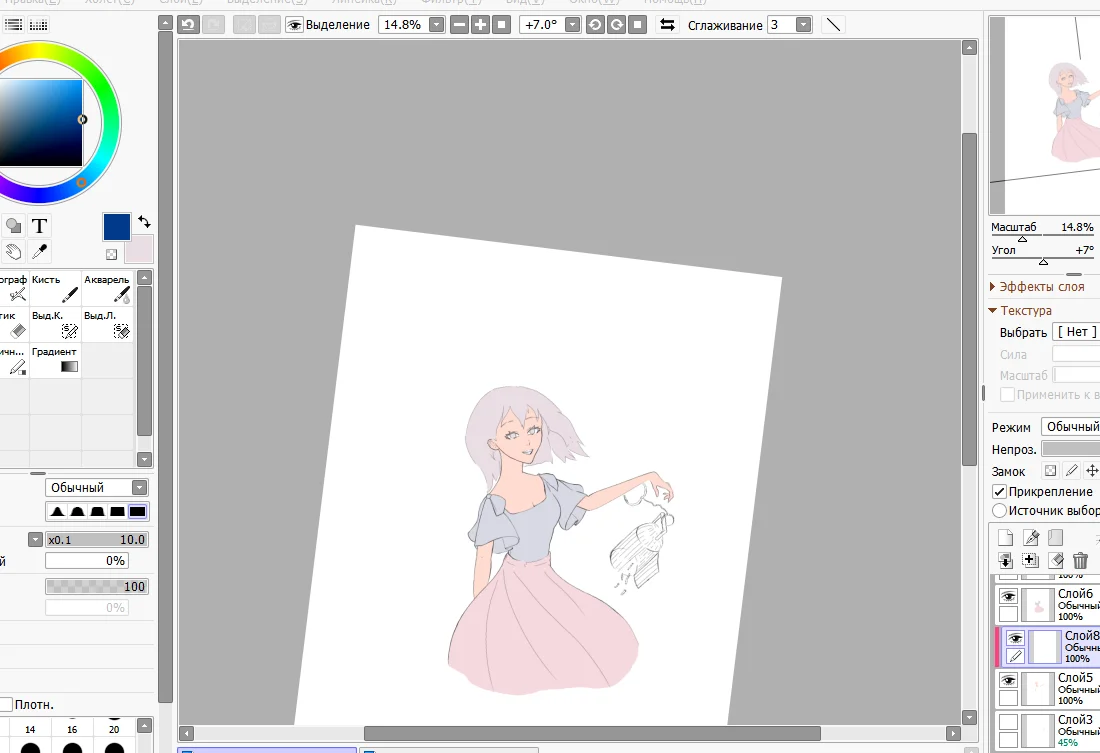Select the Акварель (Watercolor) tool
Image resolution: width=1100 pixels, height=753 pixels.
click(x=108, y=289)
